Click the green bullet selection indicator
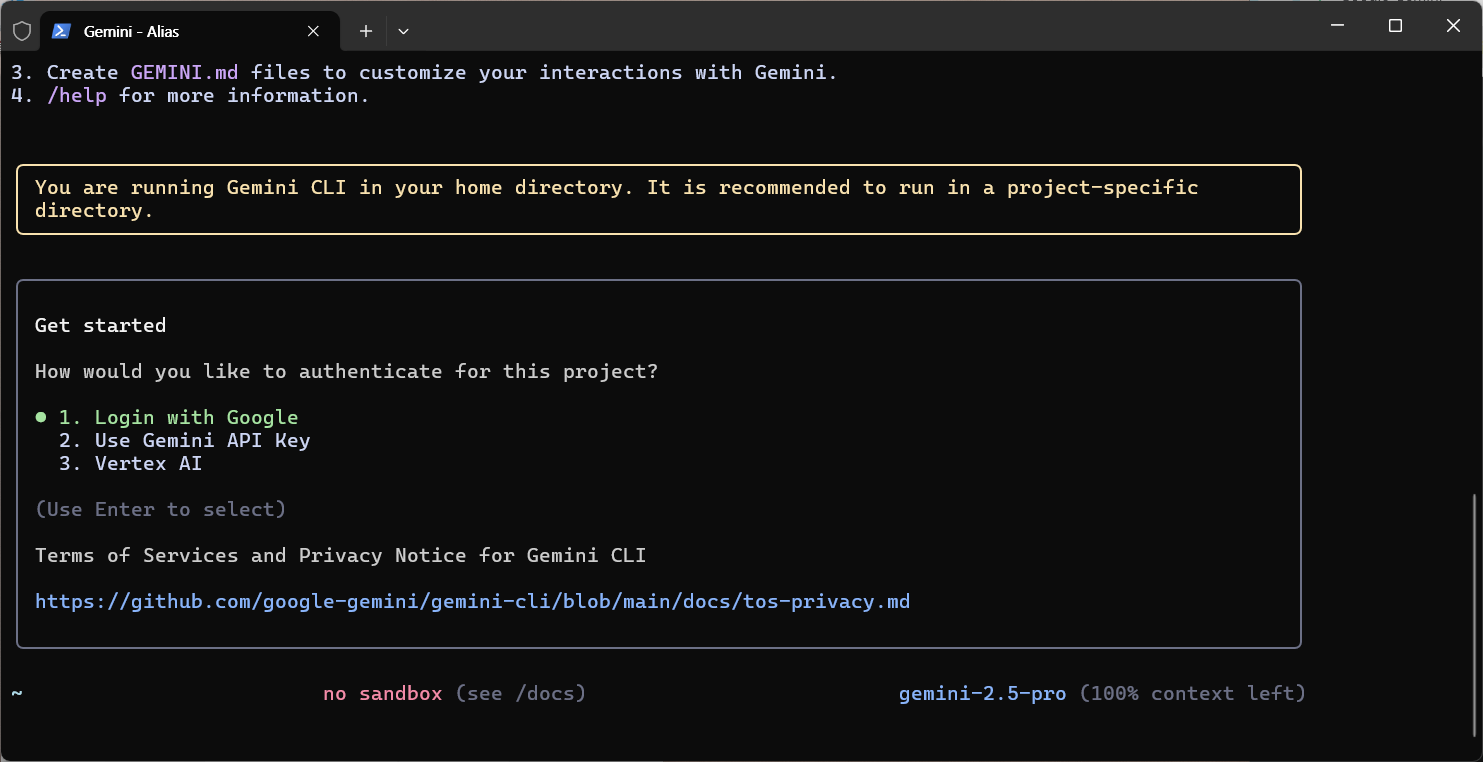This screenshot has width=1483, height=762. 41,417
